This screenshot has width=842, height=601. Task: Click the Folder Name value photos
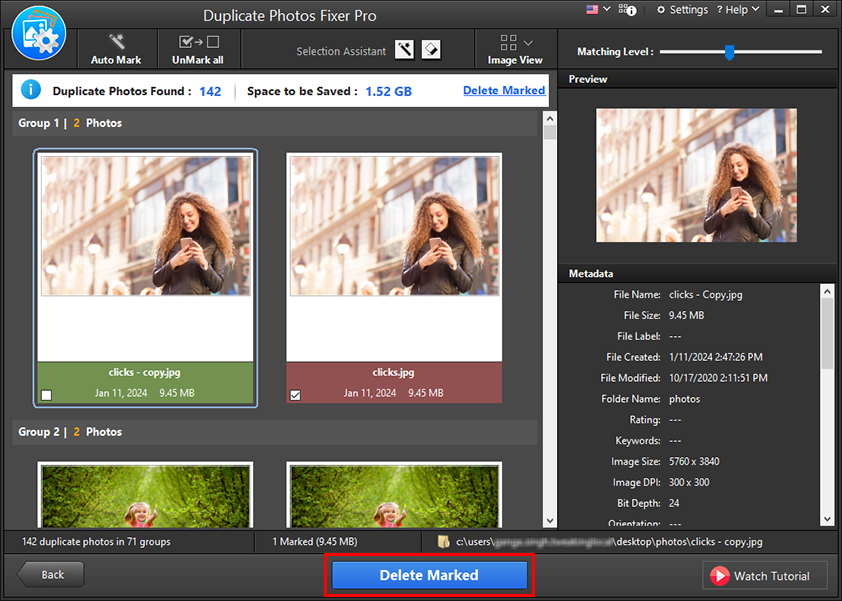tap(684, 399)
